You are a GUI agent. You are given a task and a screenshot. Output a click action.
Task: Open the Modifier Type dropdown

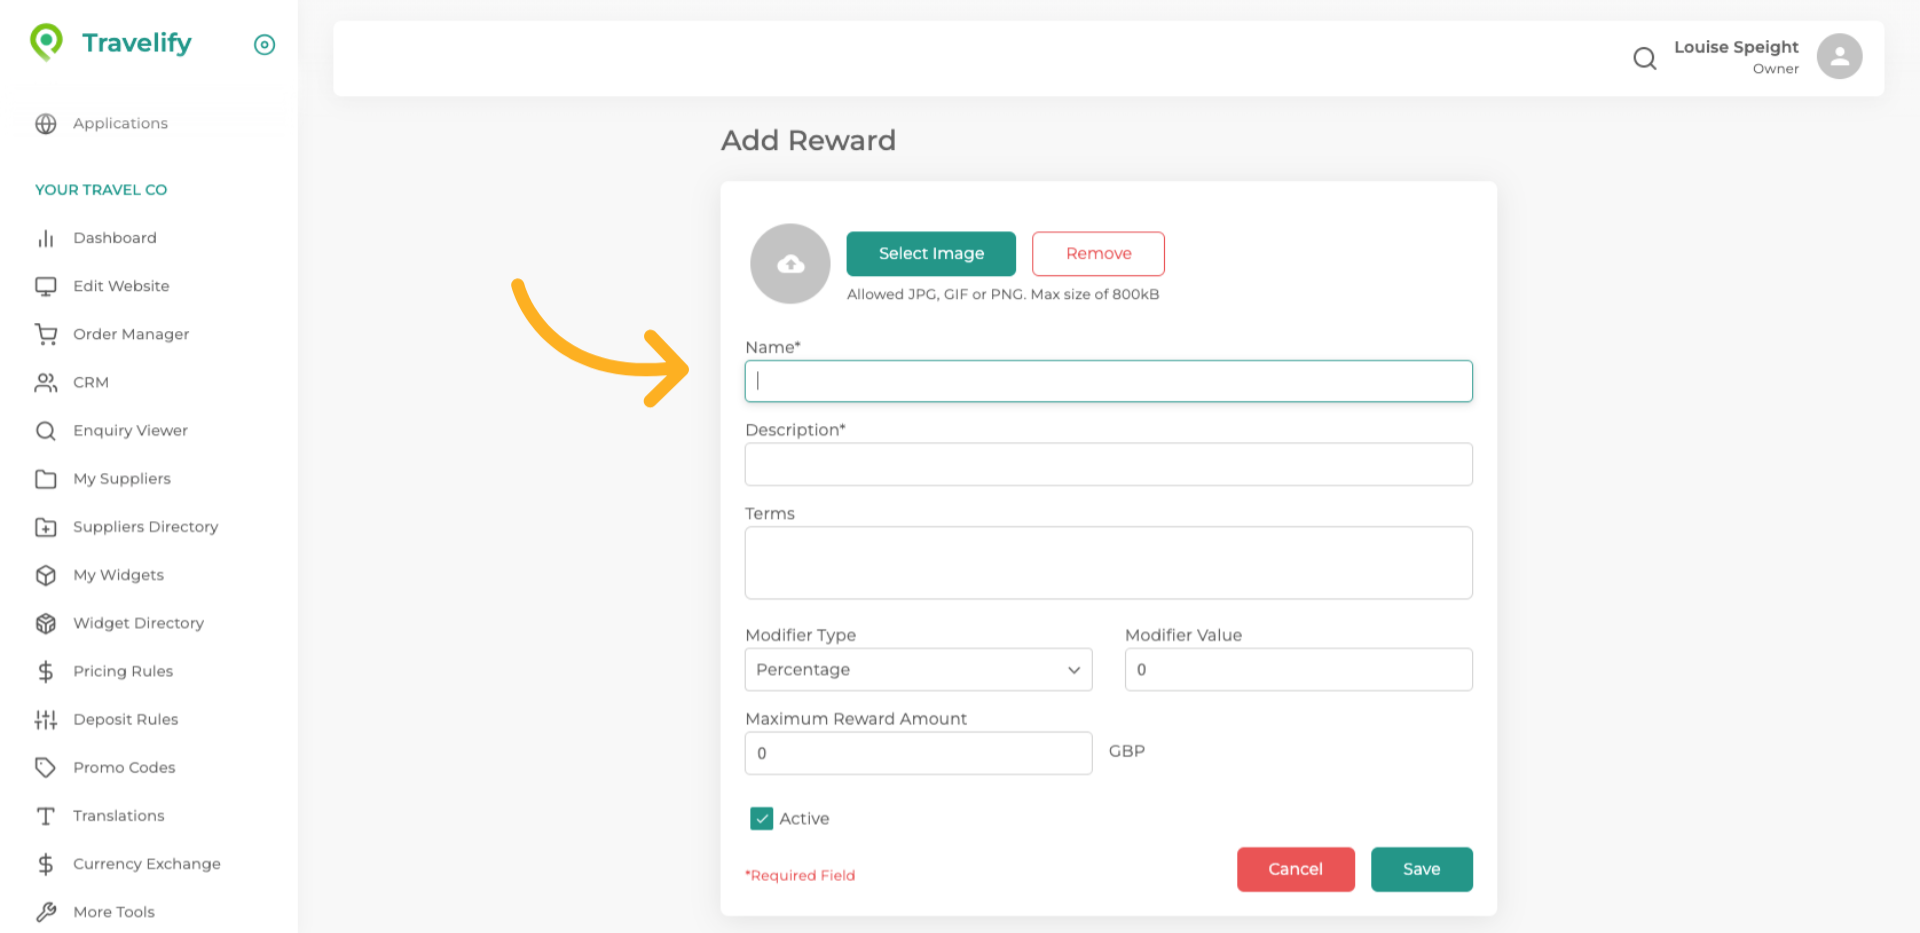[x=917, y=670]
